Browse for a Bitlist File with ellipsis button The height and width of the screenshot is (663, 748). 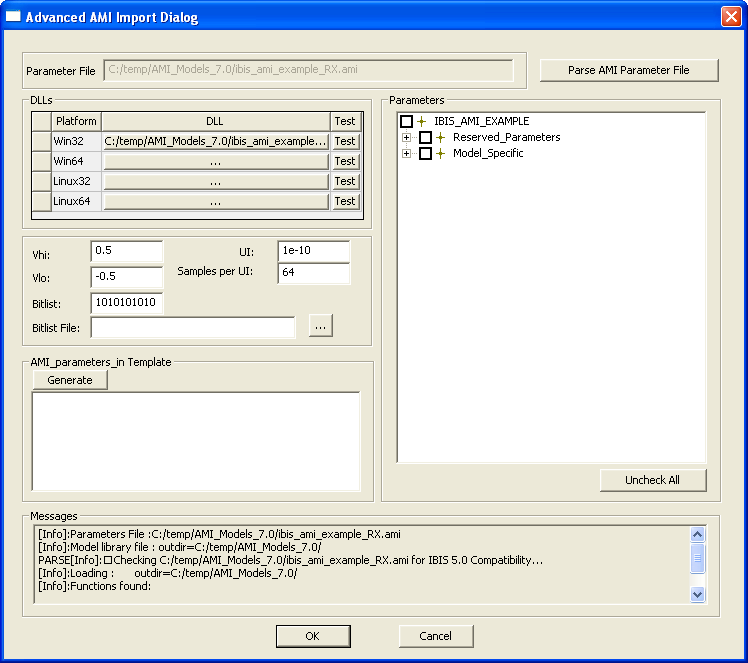320,326
